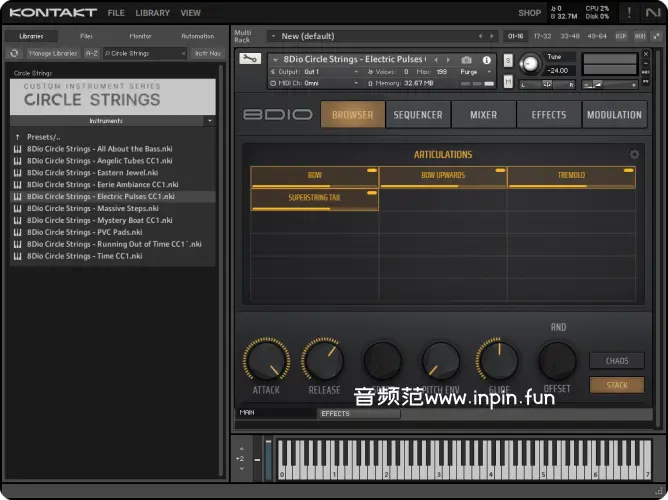Viewport: 668px width, 500px height.
Task: Mute the instrument with M button
Action: 508,81
